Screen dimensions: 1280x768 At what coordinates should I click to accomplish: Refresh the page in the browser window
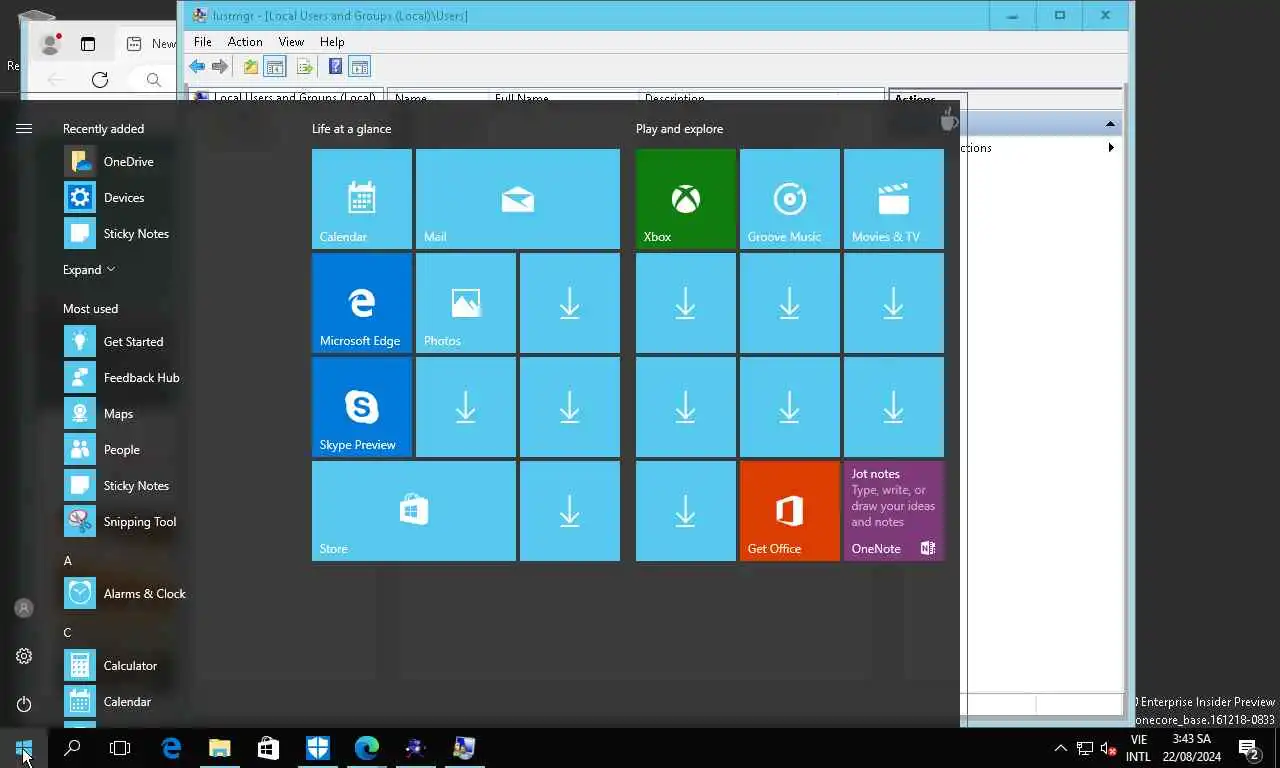(x=100, y=80)
